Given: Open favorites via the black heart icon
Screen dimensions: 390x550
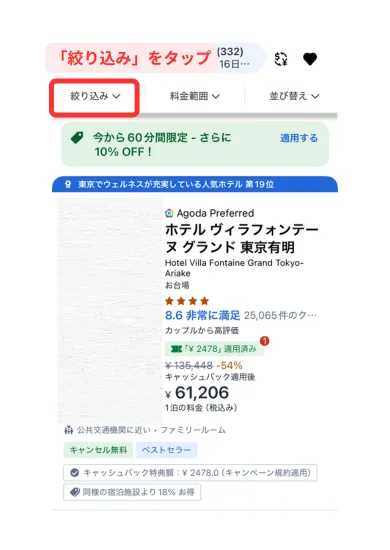Looking at the screenshot, I should pos(310,59).
